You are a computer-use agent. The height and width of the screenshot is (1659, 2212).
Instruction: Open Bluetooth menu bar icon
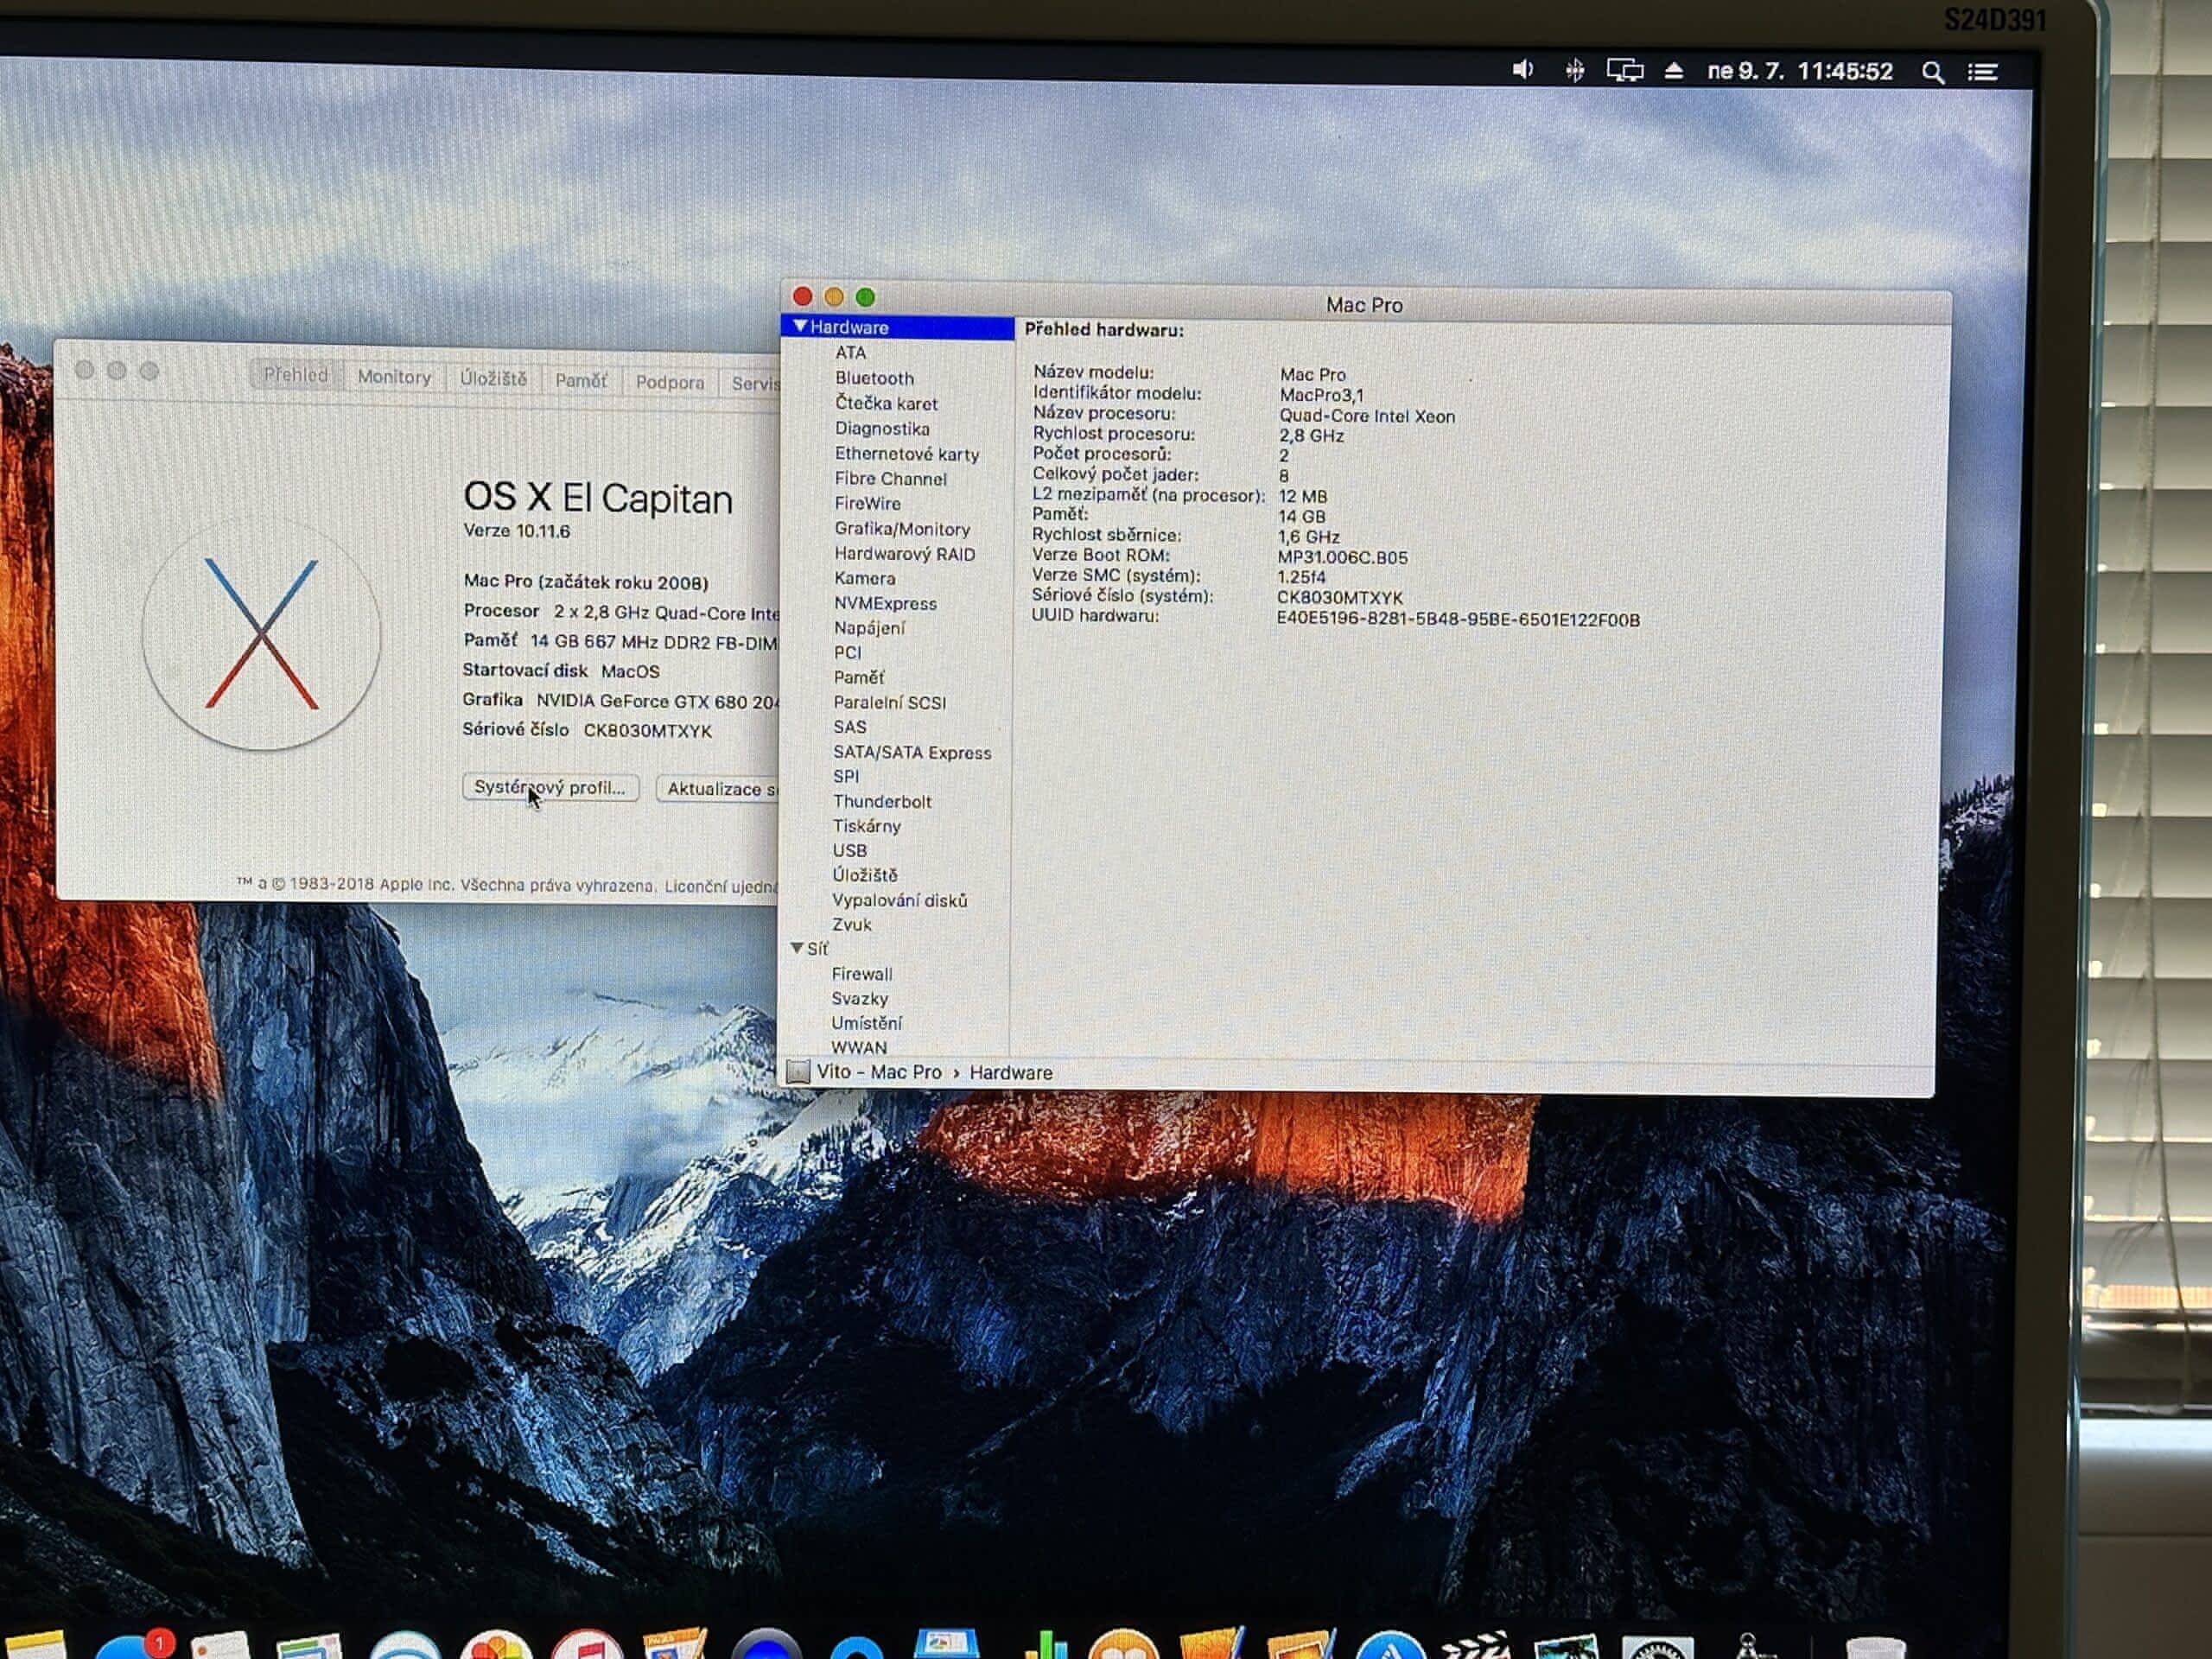(x=1574, y=70)
